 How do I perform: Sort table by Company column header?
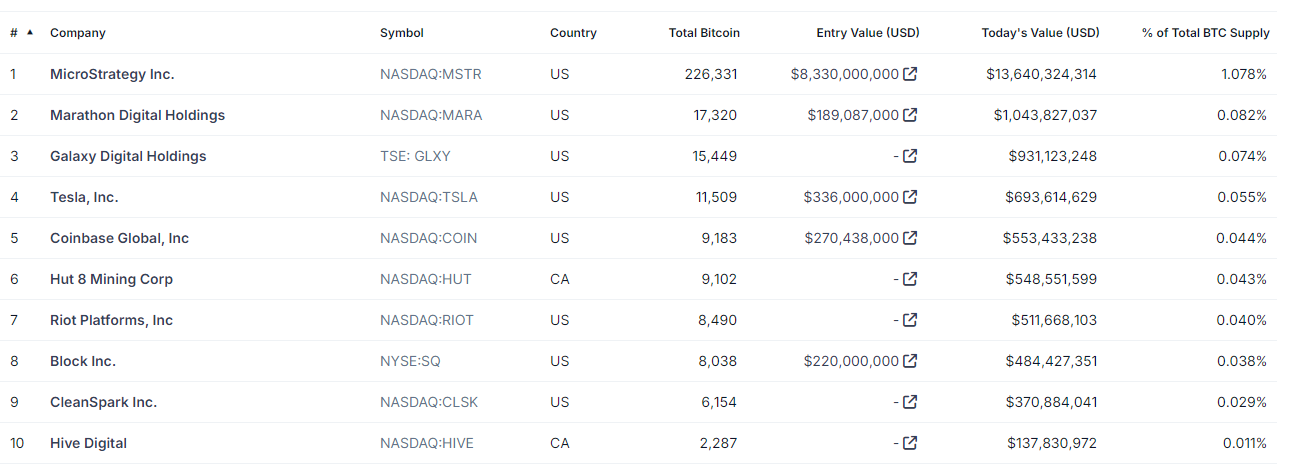tap(78, 33)
